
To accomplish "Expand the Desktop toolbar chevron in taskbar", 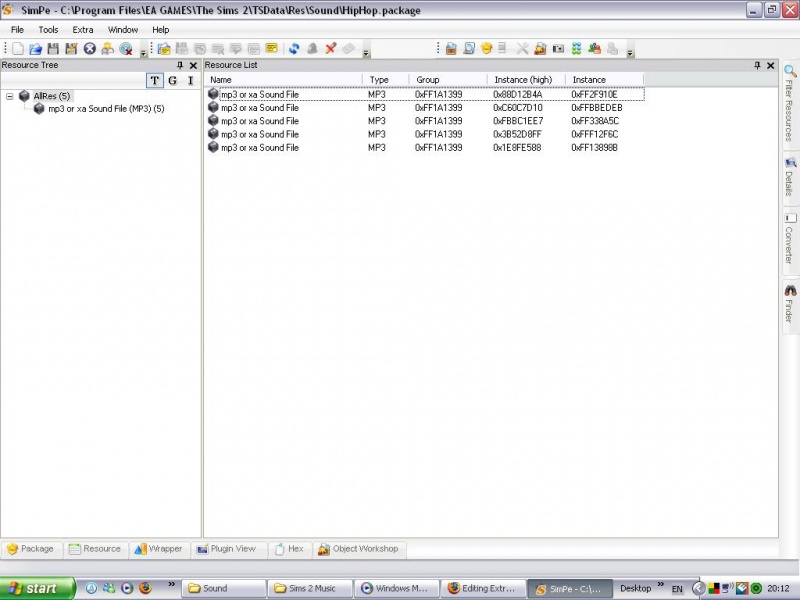I will click(x=661, y=584).
